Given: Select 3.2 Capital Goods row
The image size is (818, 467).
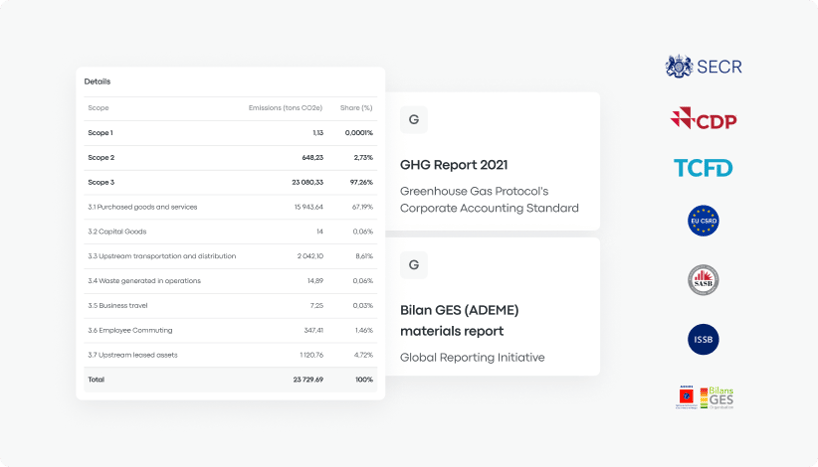Looking at the screenshot, I should coord(230,232).
